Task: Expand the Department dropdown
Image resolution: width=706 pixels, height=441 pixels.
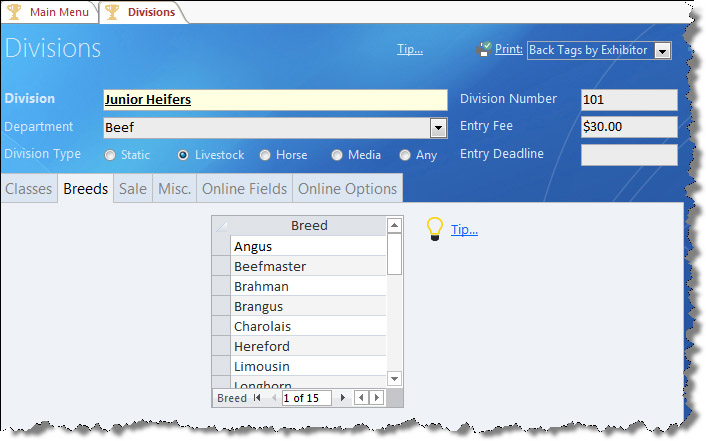Action: [x=438, y=128]
